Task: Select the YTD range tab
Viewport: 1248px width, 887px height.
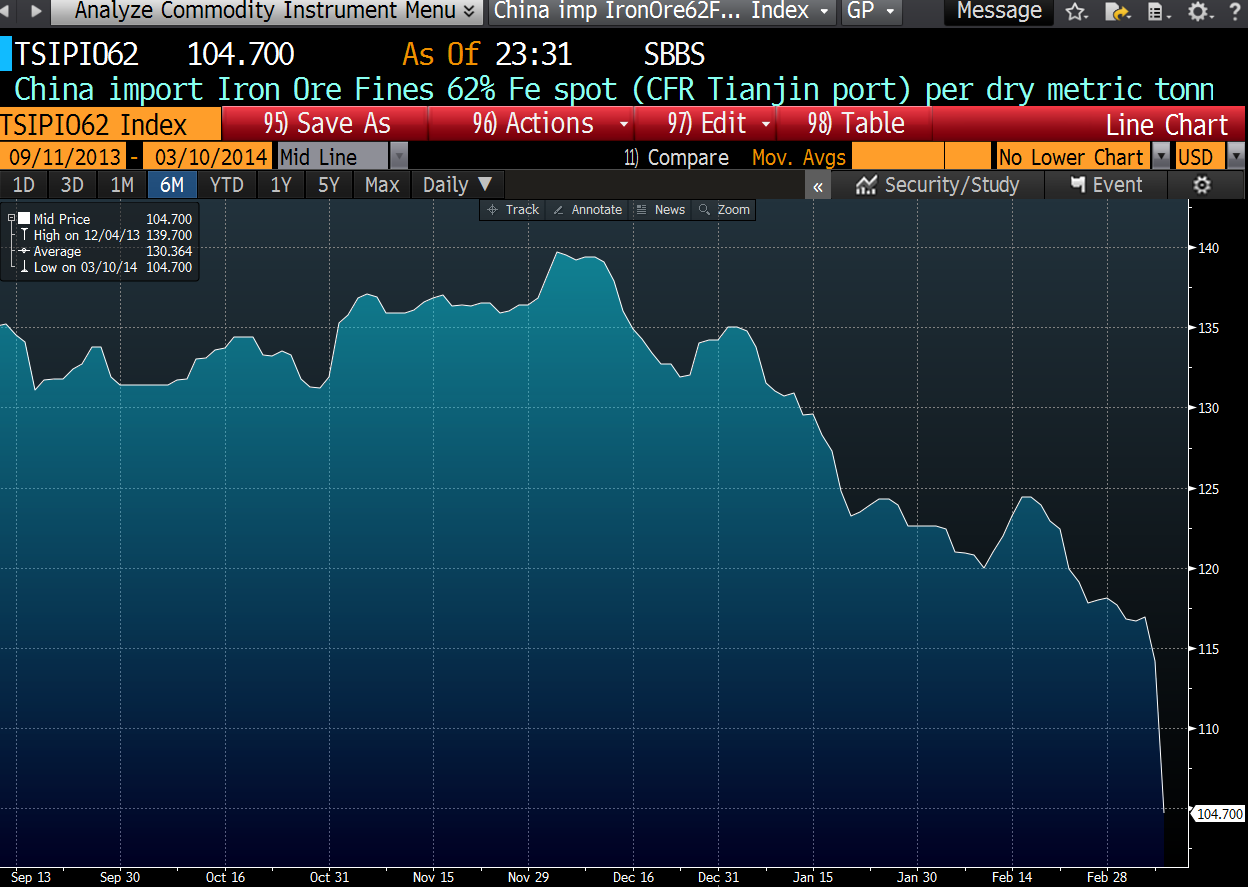Action: click(x=227, y=185)
